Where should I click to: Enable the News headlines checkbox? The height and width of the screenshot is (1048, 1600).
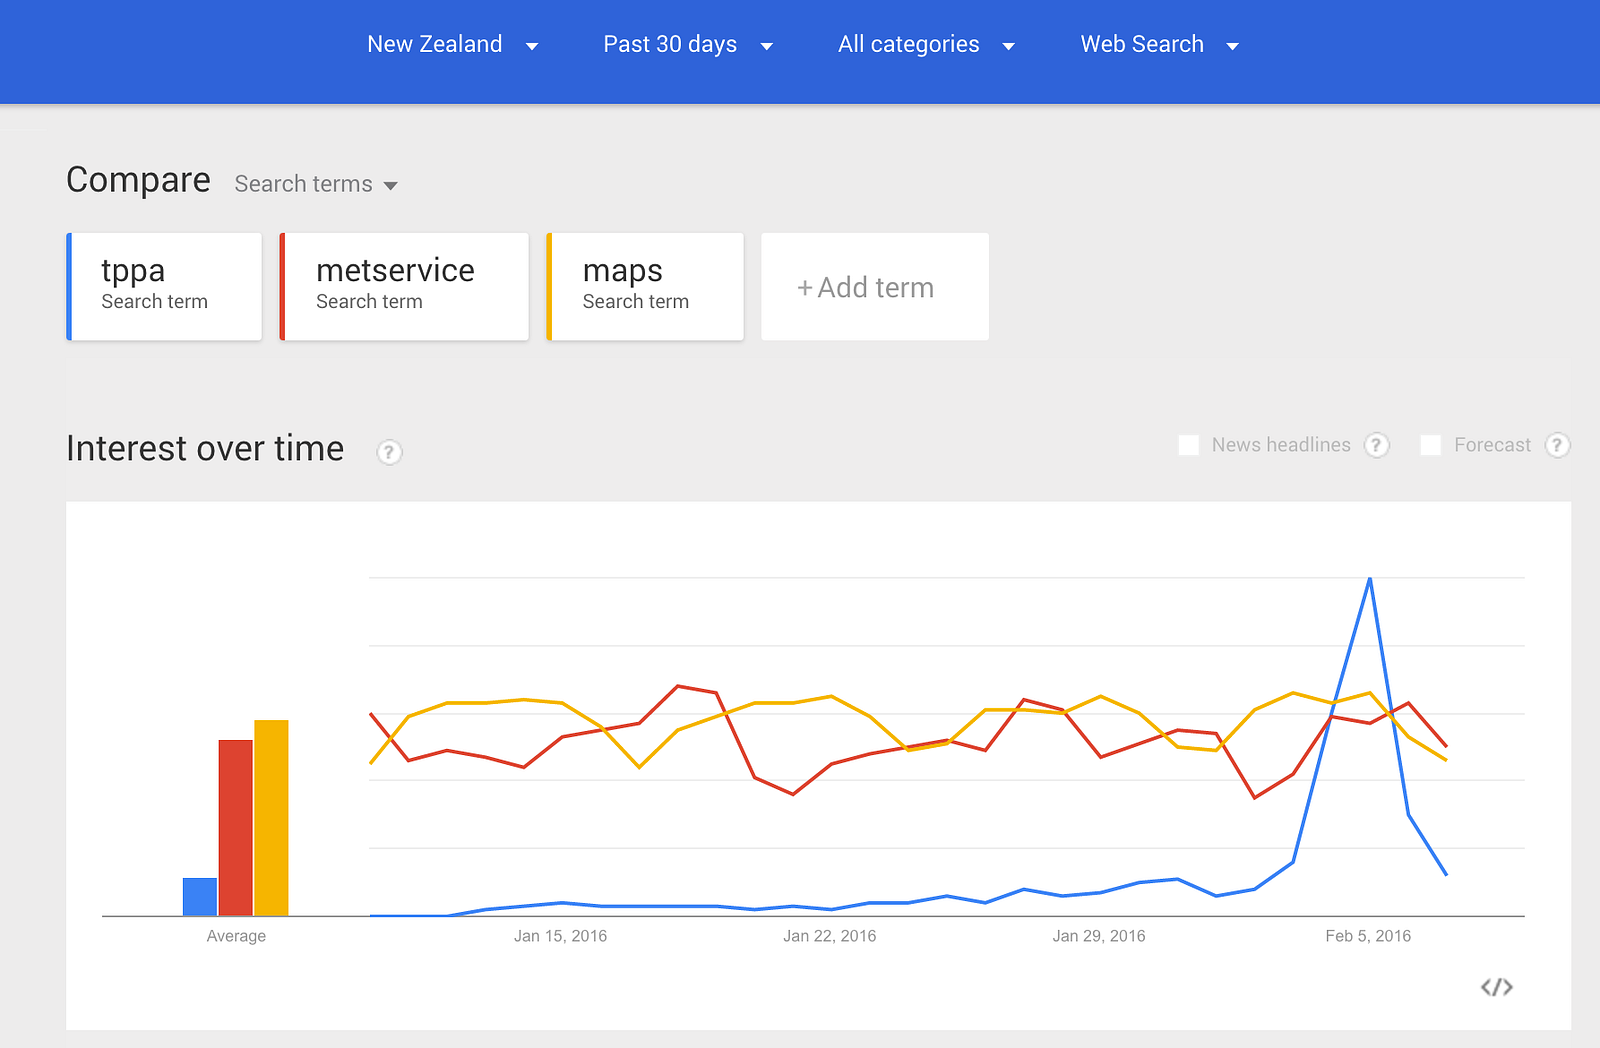[1189, 445]
